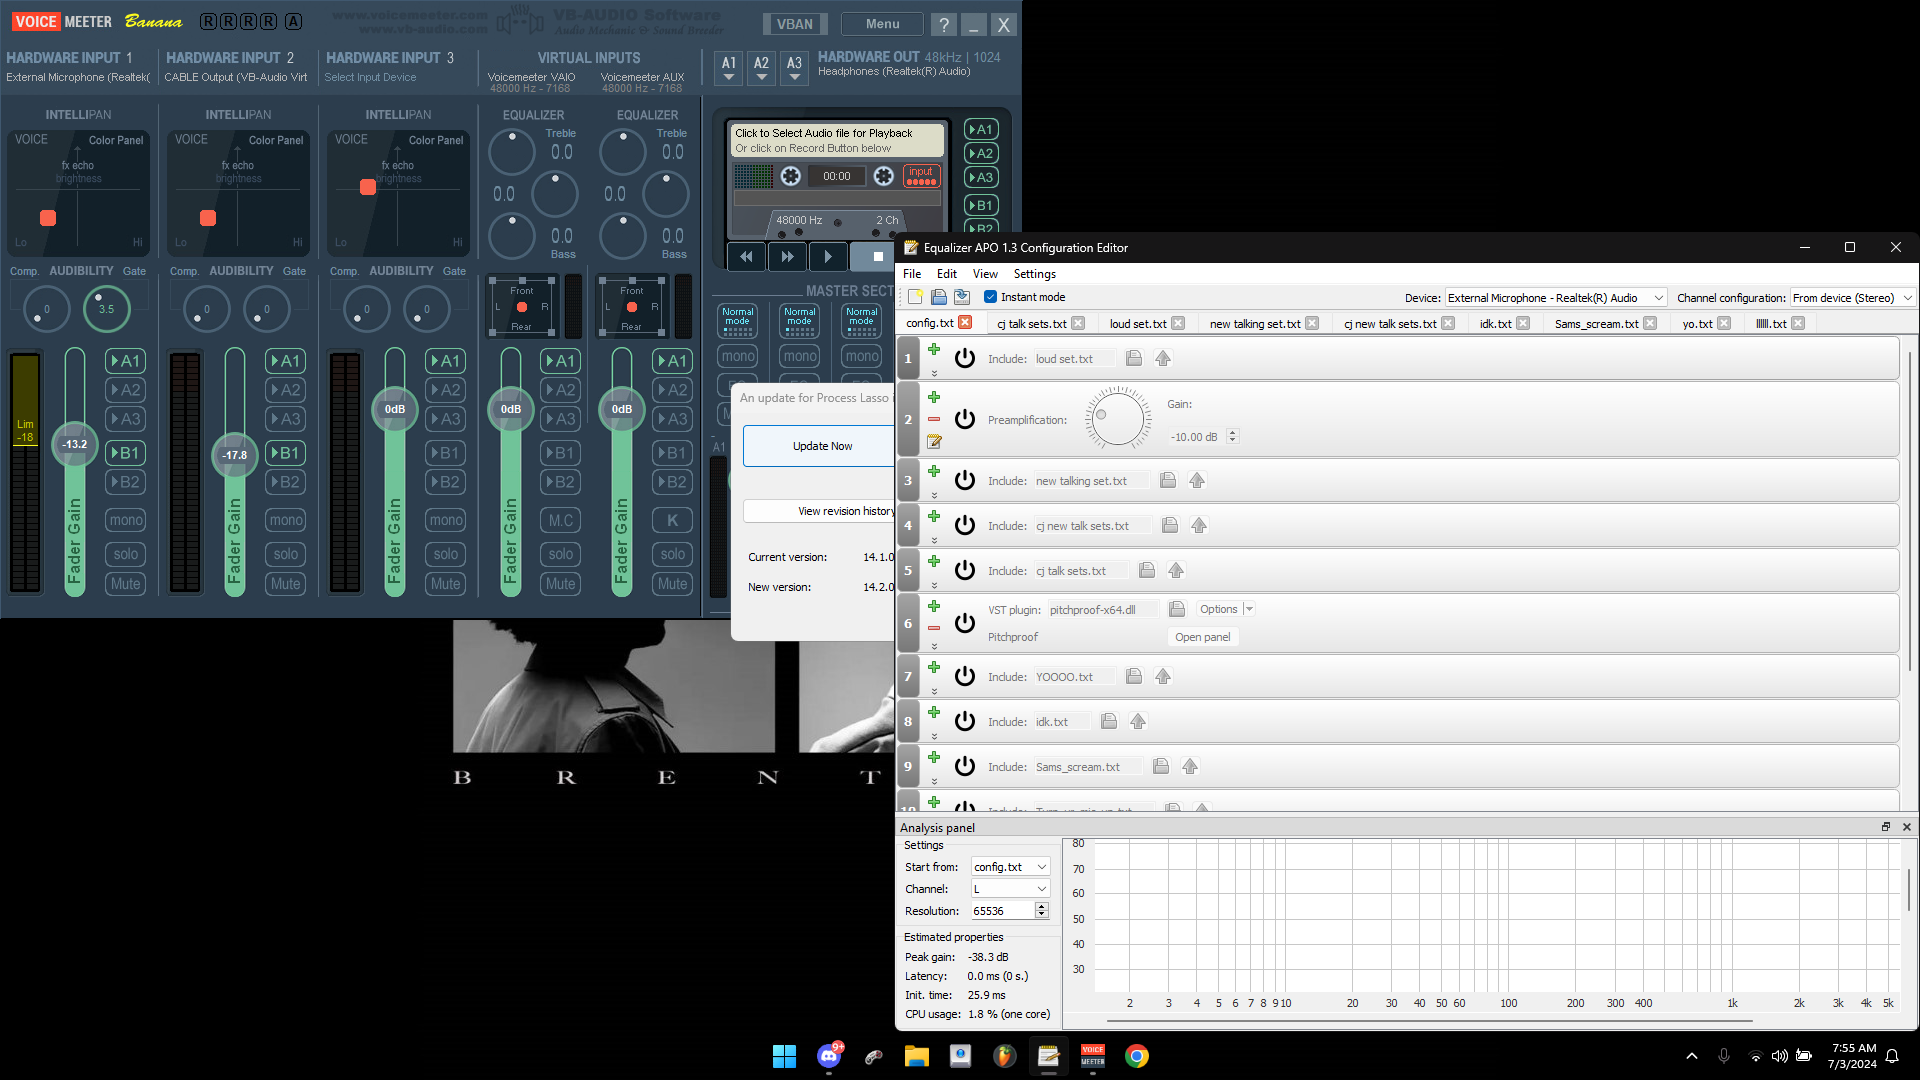
Task: Click Hardware Input 1 fader gain knob
Action: (75, 444)
